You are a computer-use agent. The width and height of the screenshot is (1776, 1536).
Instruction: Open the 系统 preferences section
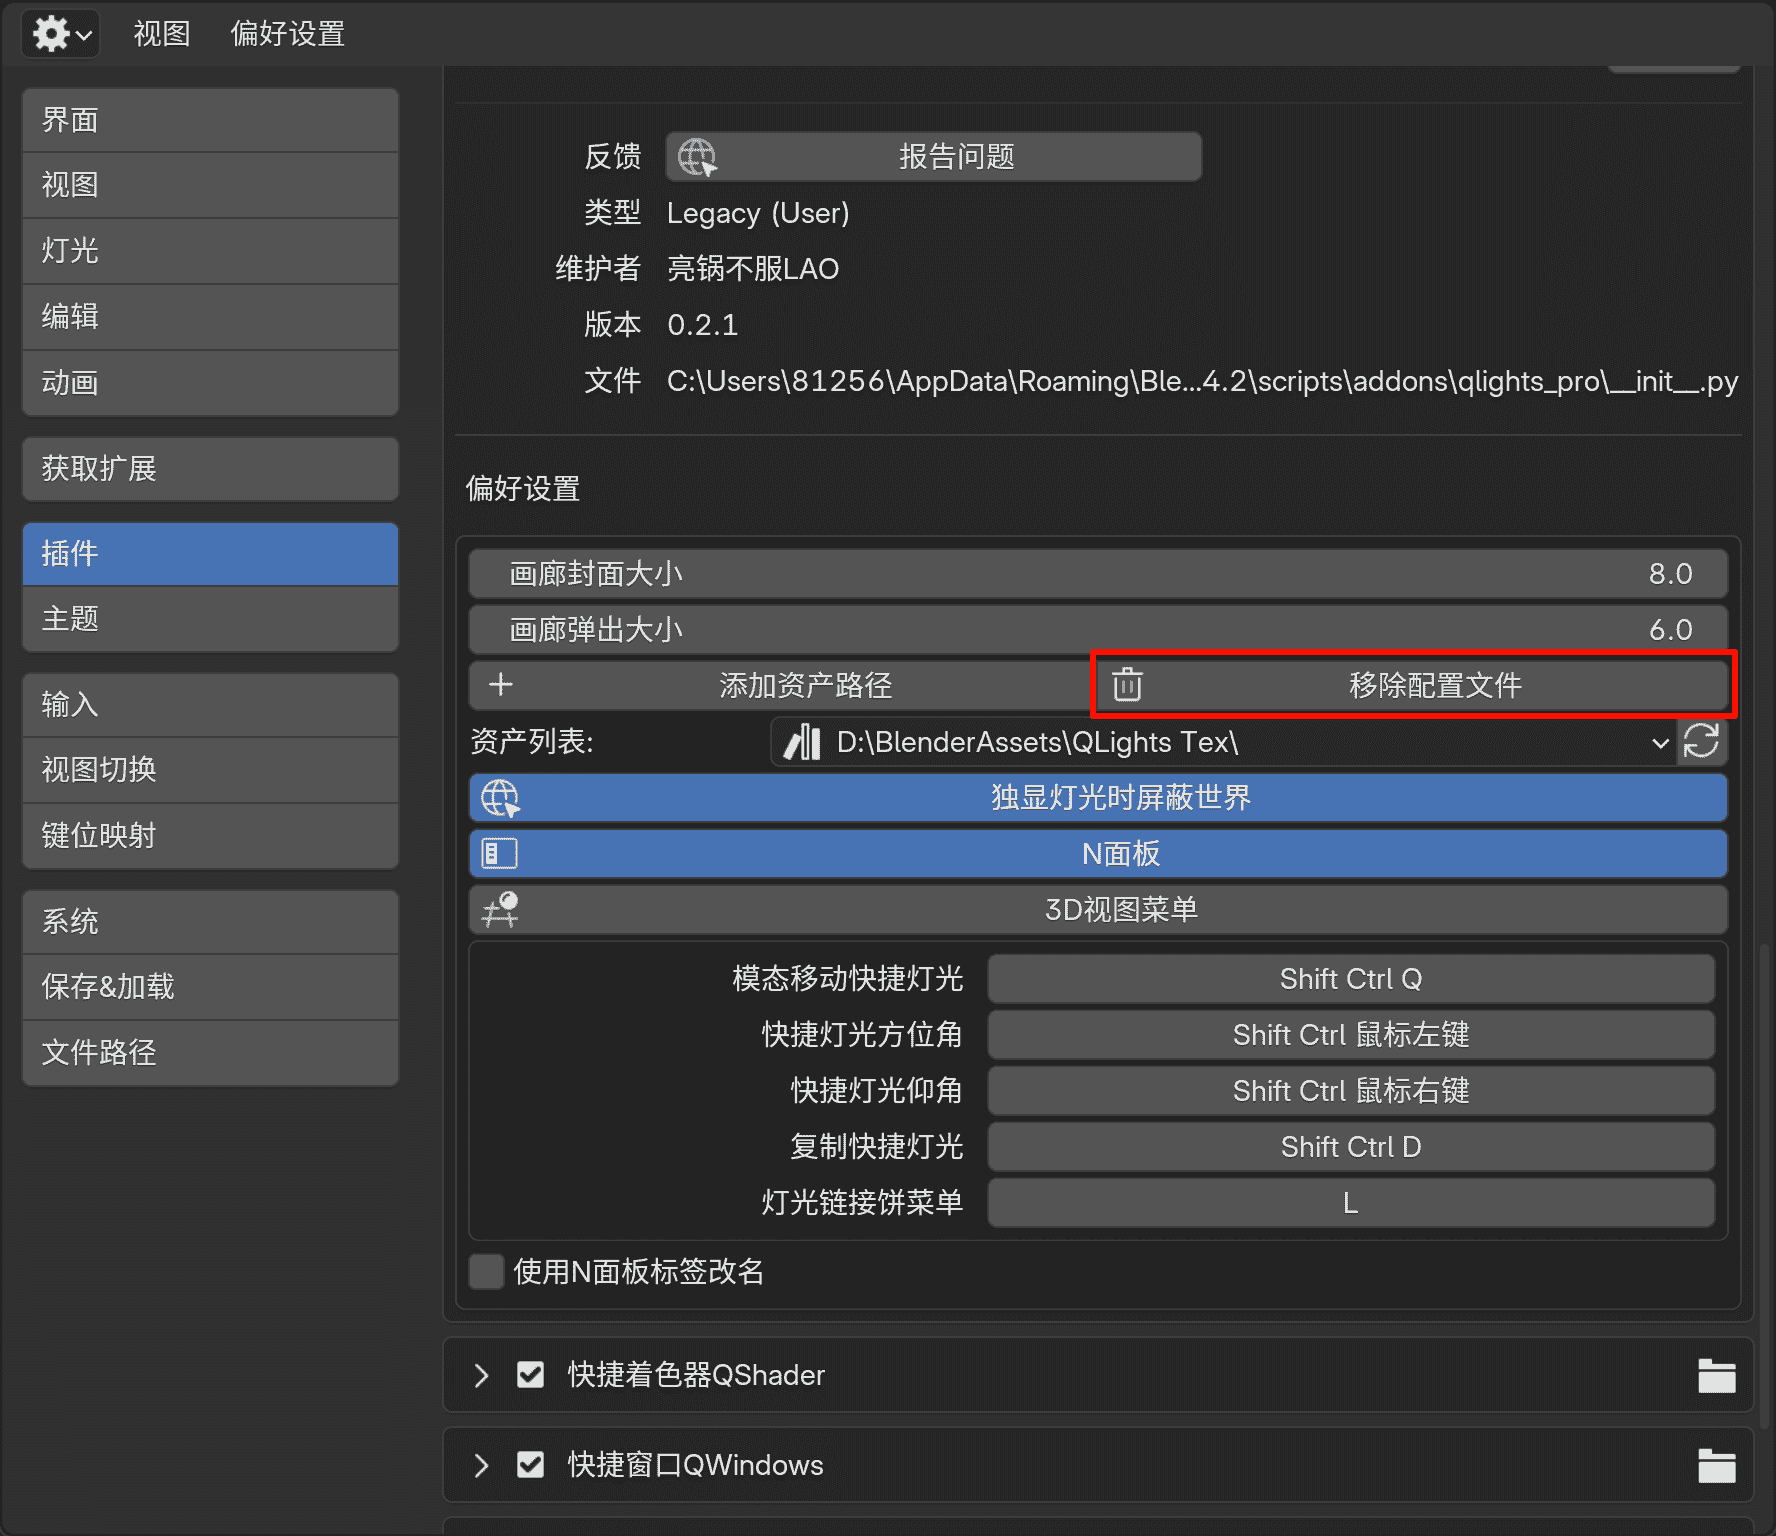point(210,922)
